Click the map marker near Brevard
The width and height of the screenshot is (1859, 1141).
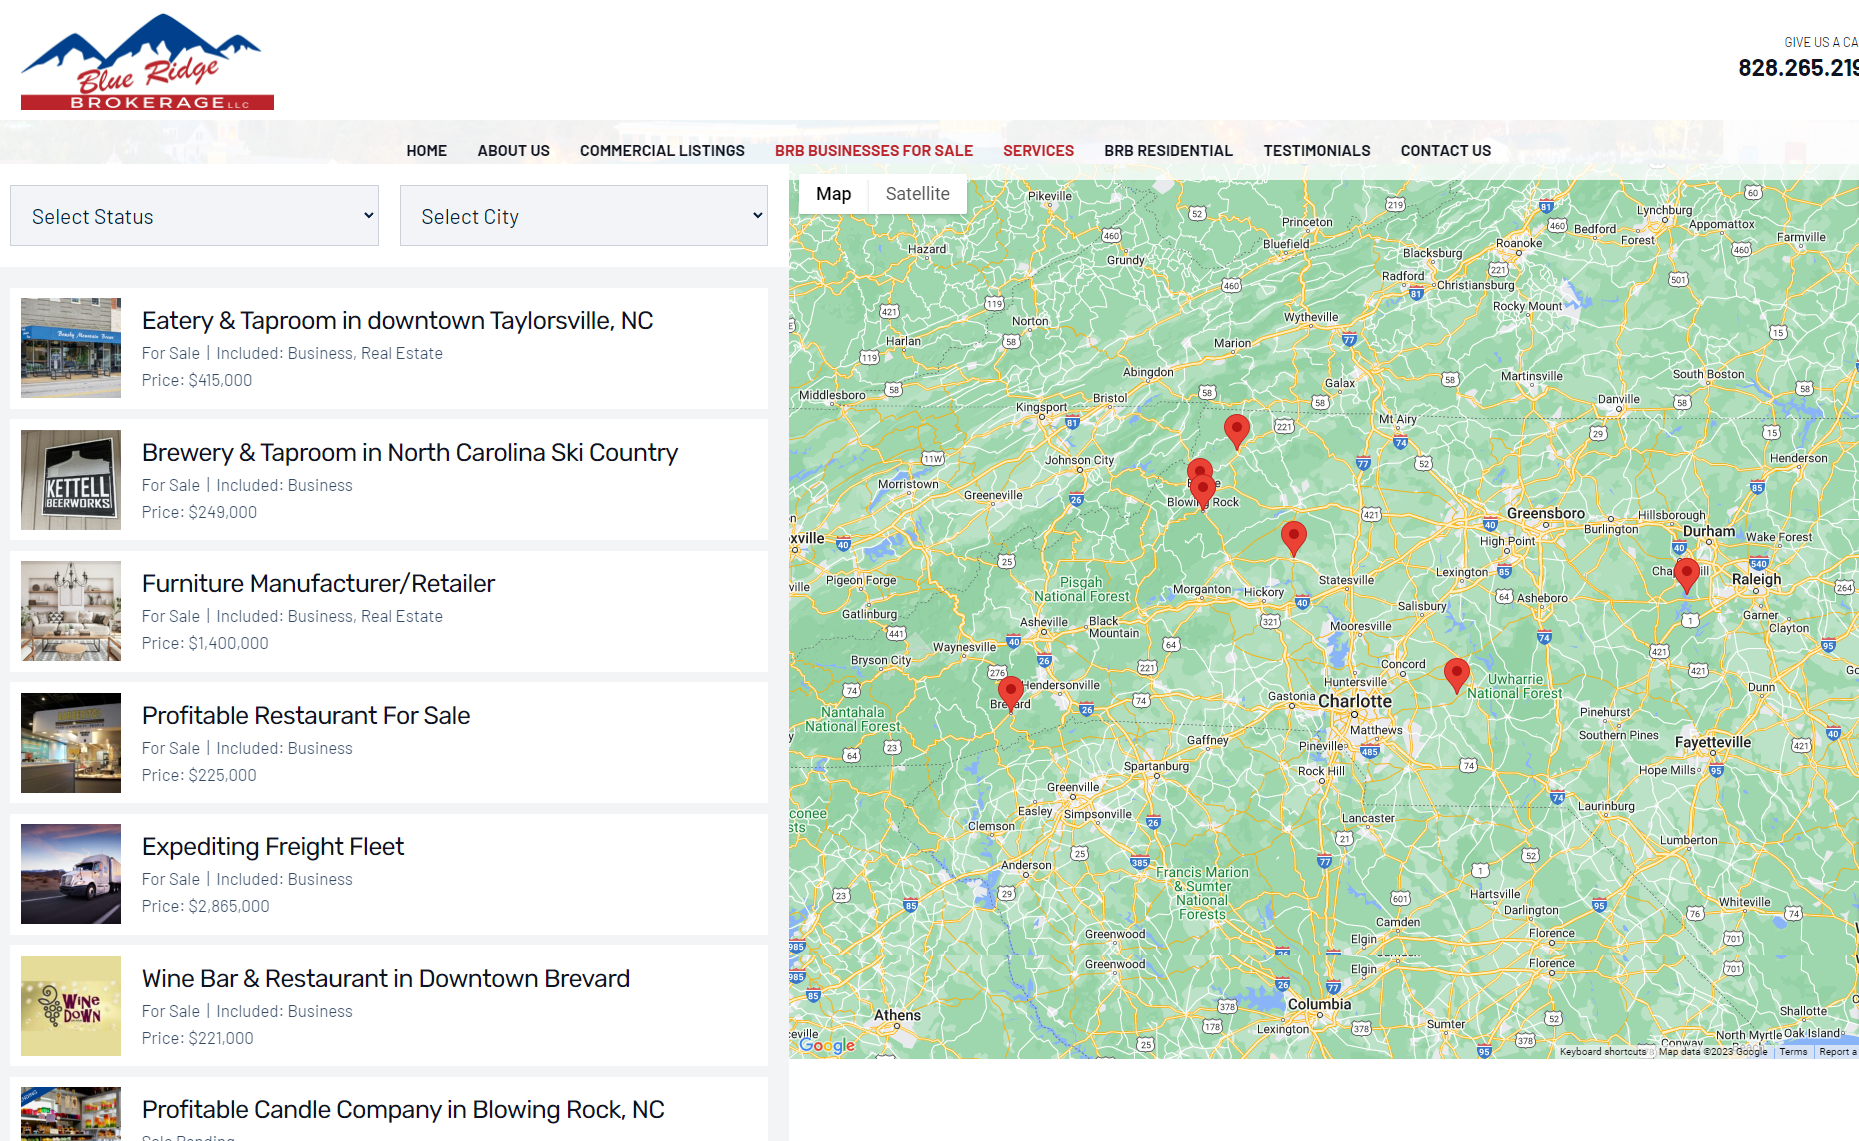pyautogui.click(x=1011, y=693)
